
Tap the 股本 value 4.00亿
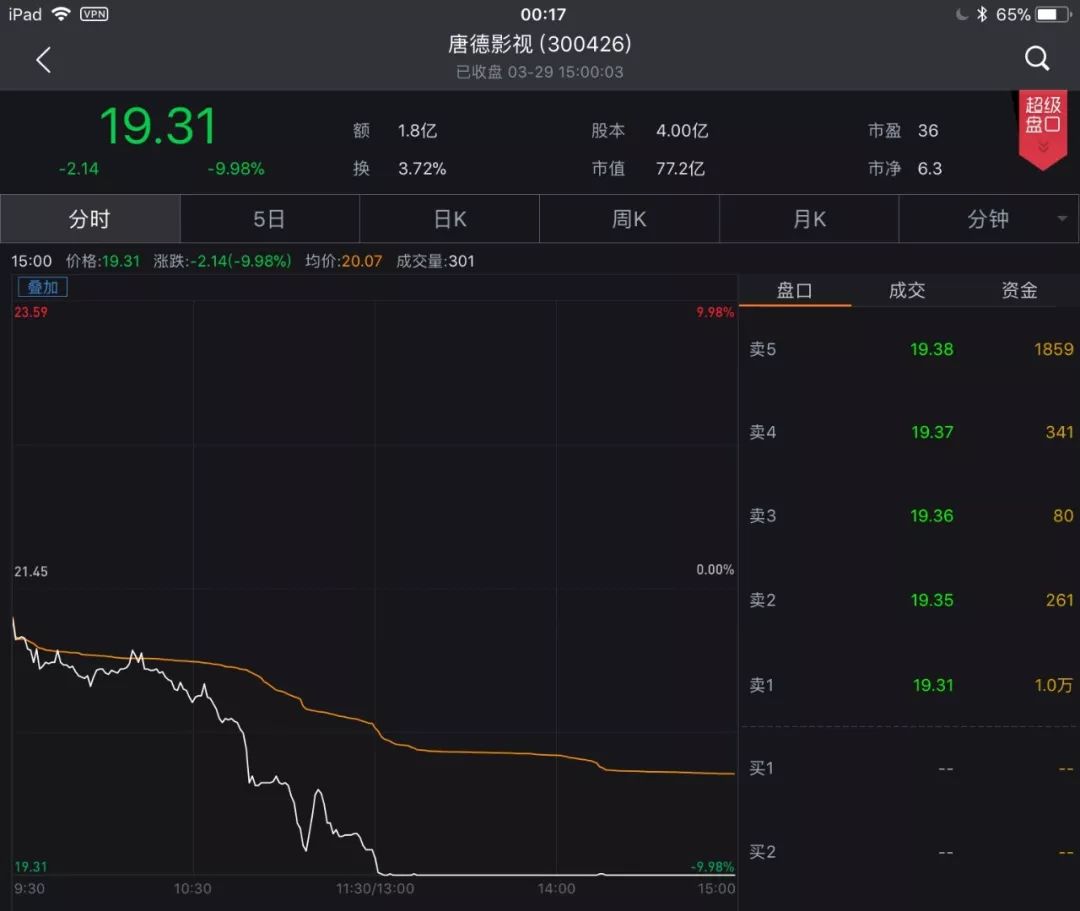tap(682, 131)
